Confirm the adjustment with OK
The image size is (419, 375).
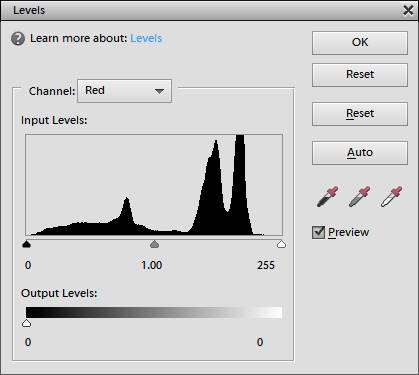point(360,43)
